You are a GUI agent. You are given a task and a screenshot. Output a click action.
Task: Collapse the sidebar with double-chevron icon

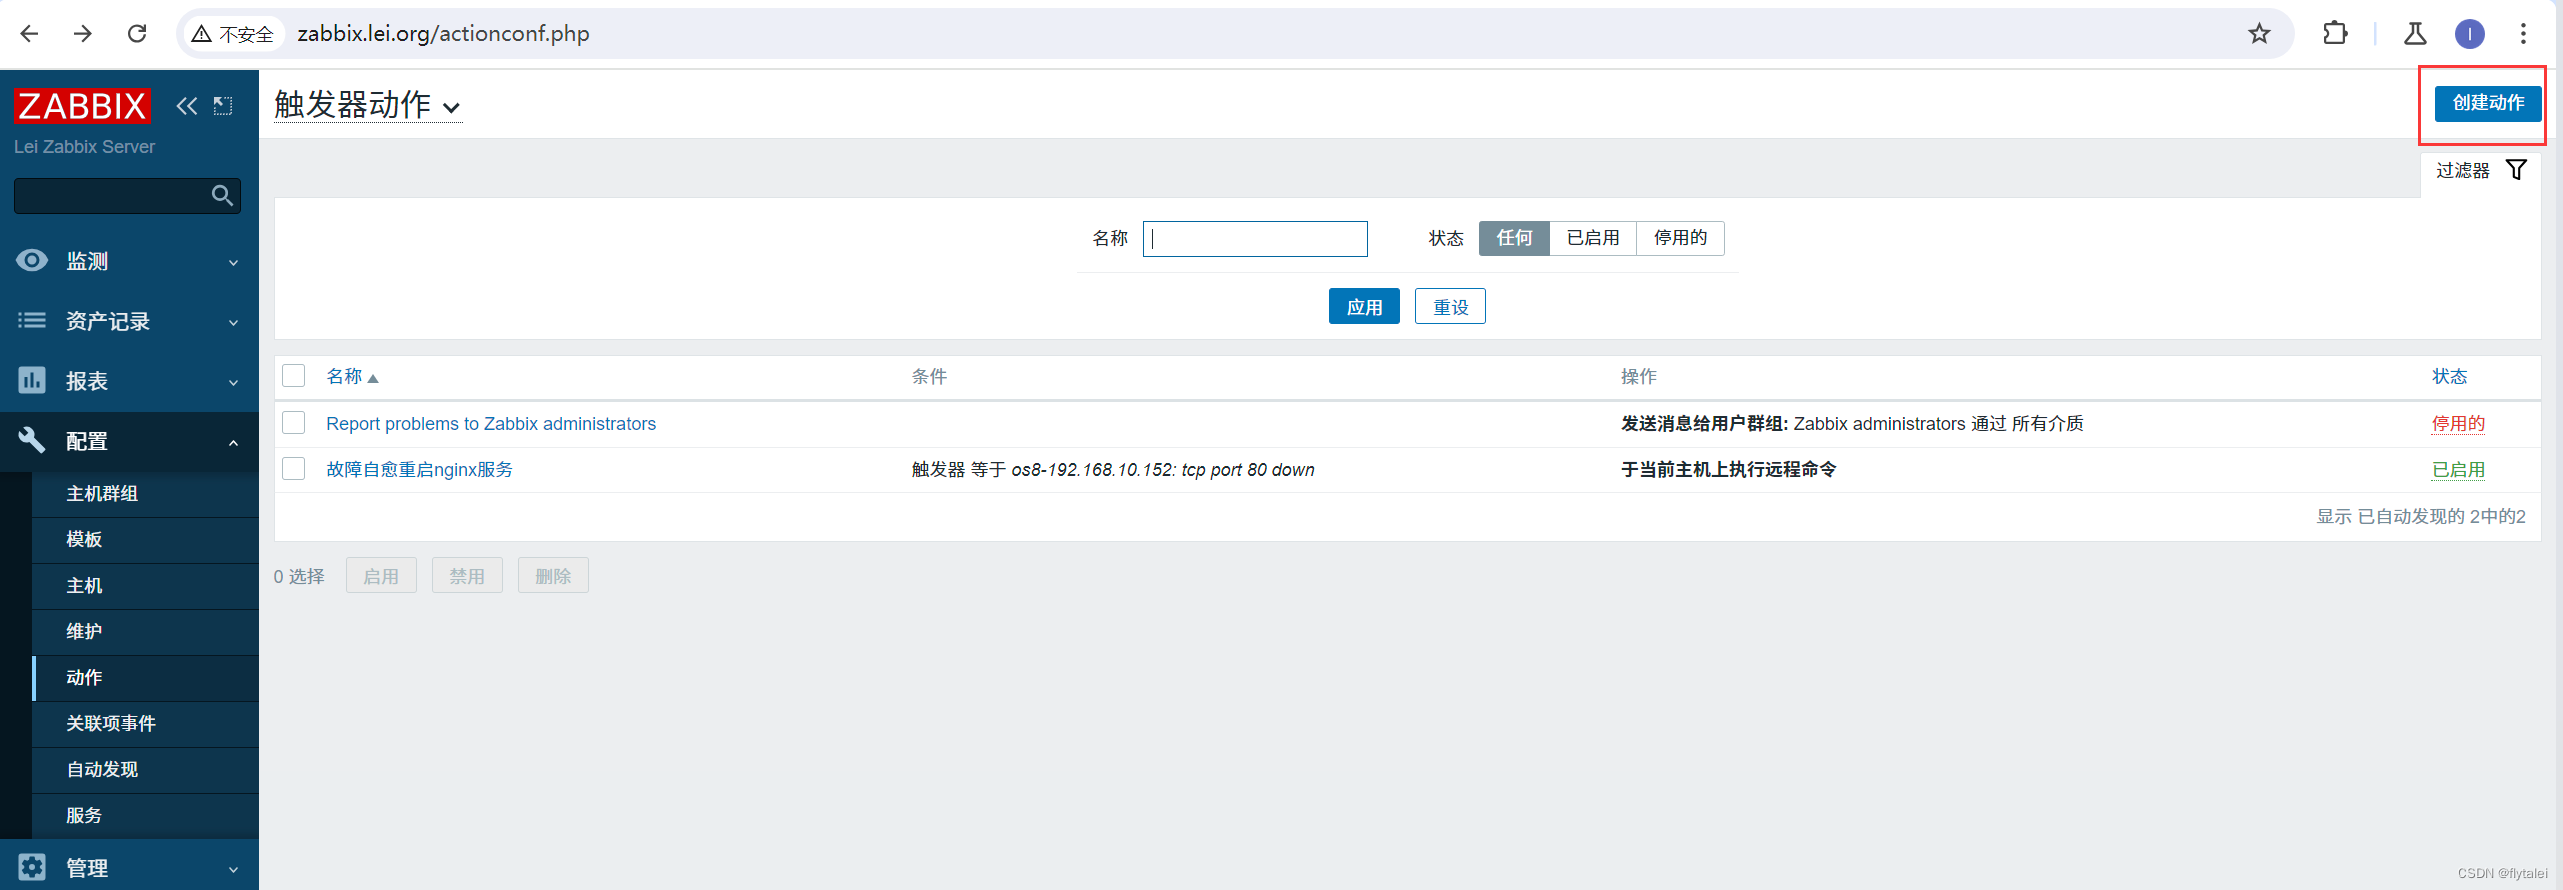tap(187, 106)
